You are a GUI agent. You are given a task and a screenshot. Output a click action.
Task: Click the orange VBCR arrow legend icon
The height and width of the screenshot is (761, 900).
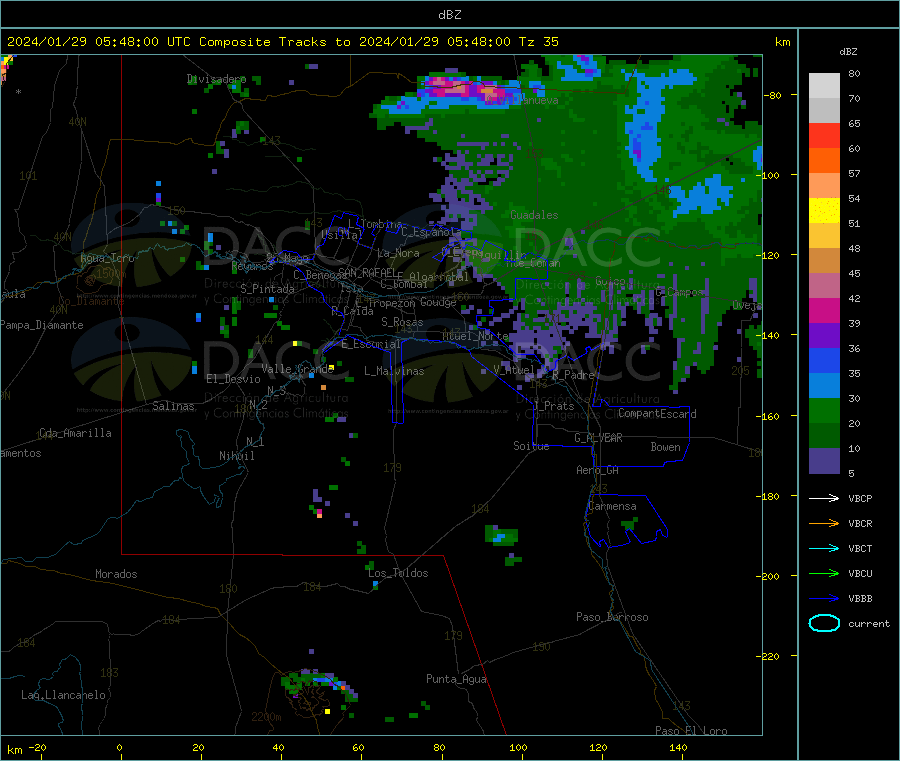824,523
